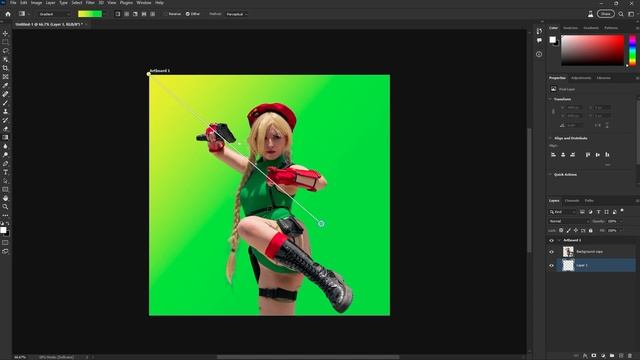Select the Hand tool
Screen dimensions: 640x360
pos(5,198)
